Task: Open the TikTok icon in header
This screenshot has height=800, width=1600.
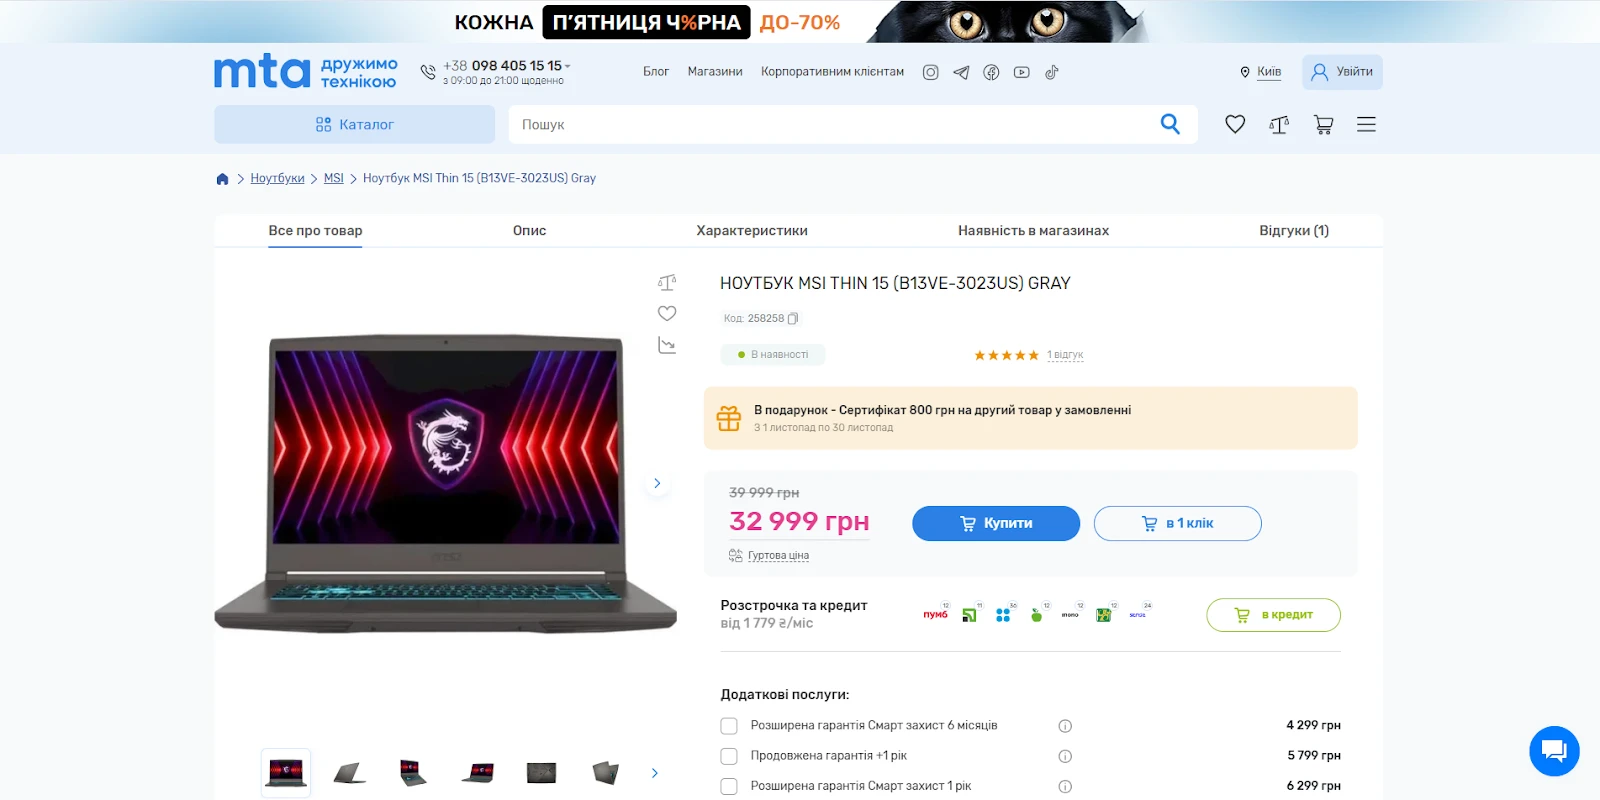Action: click(1051, 72)
